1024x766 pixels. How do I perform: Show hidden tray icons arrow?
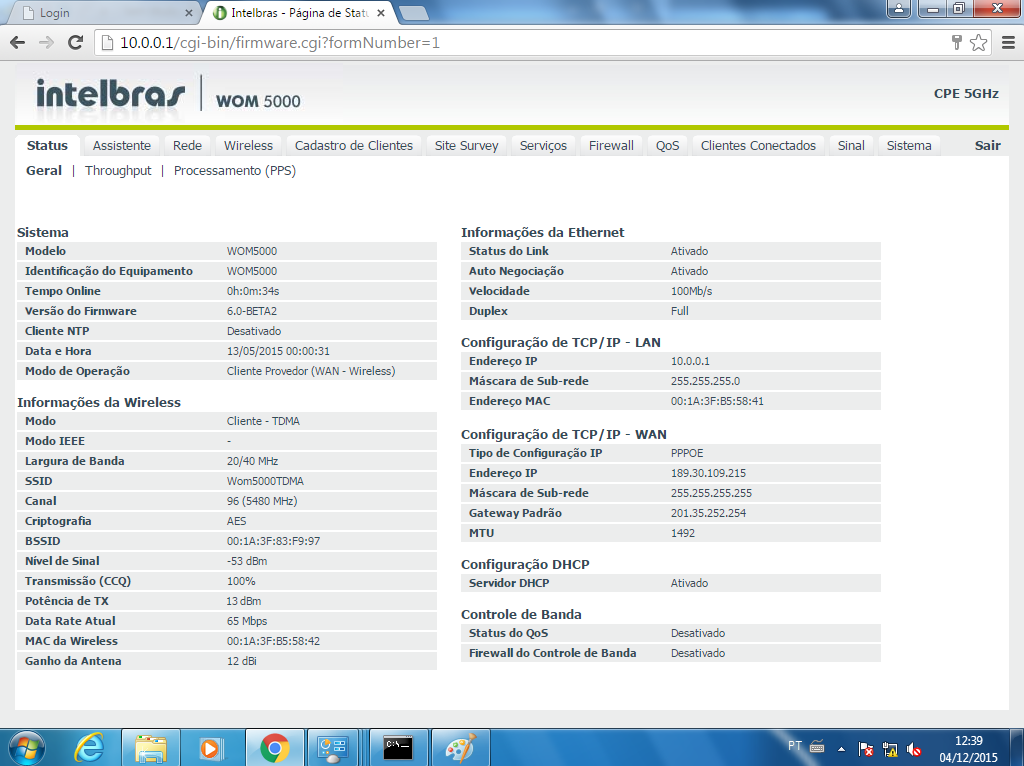pos(841,749)
